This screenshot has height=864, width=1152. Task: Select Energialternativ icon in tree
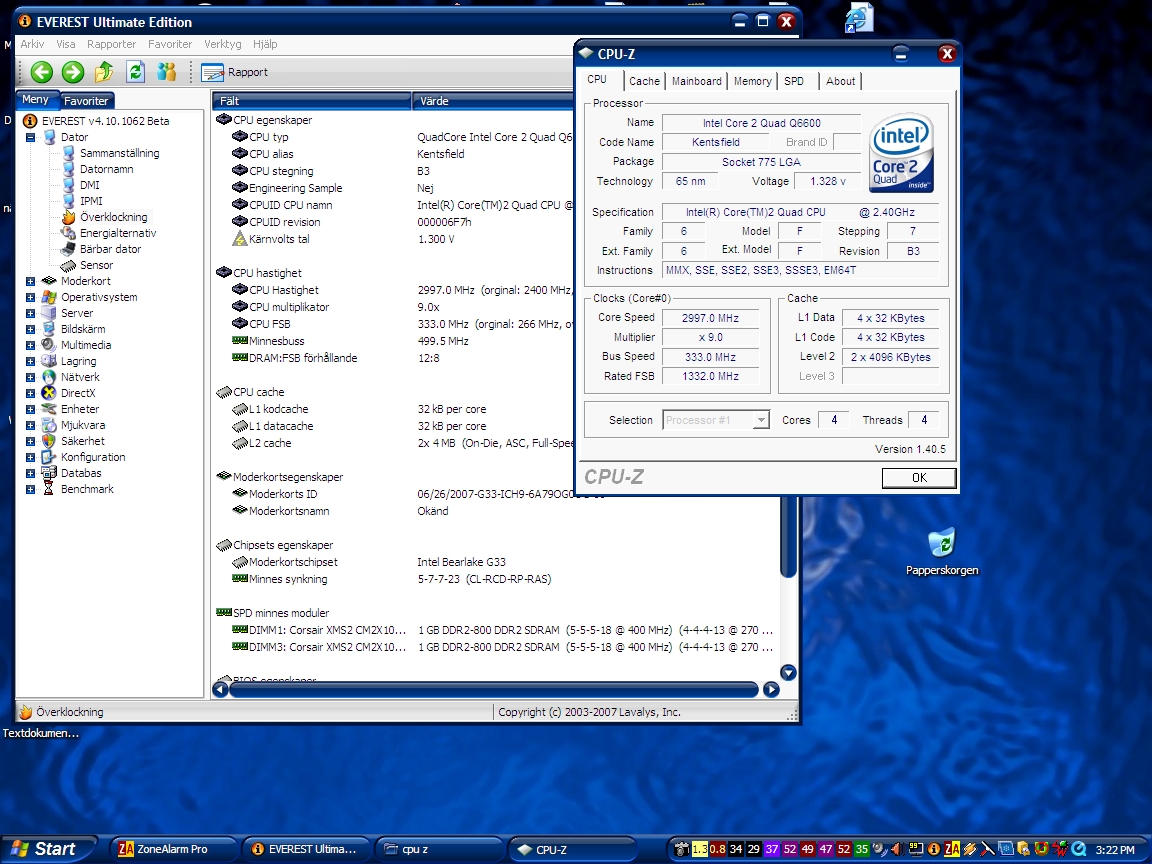(68, 233)
